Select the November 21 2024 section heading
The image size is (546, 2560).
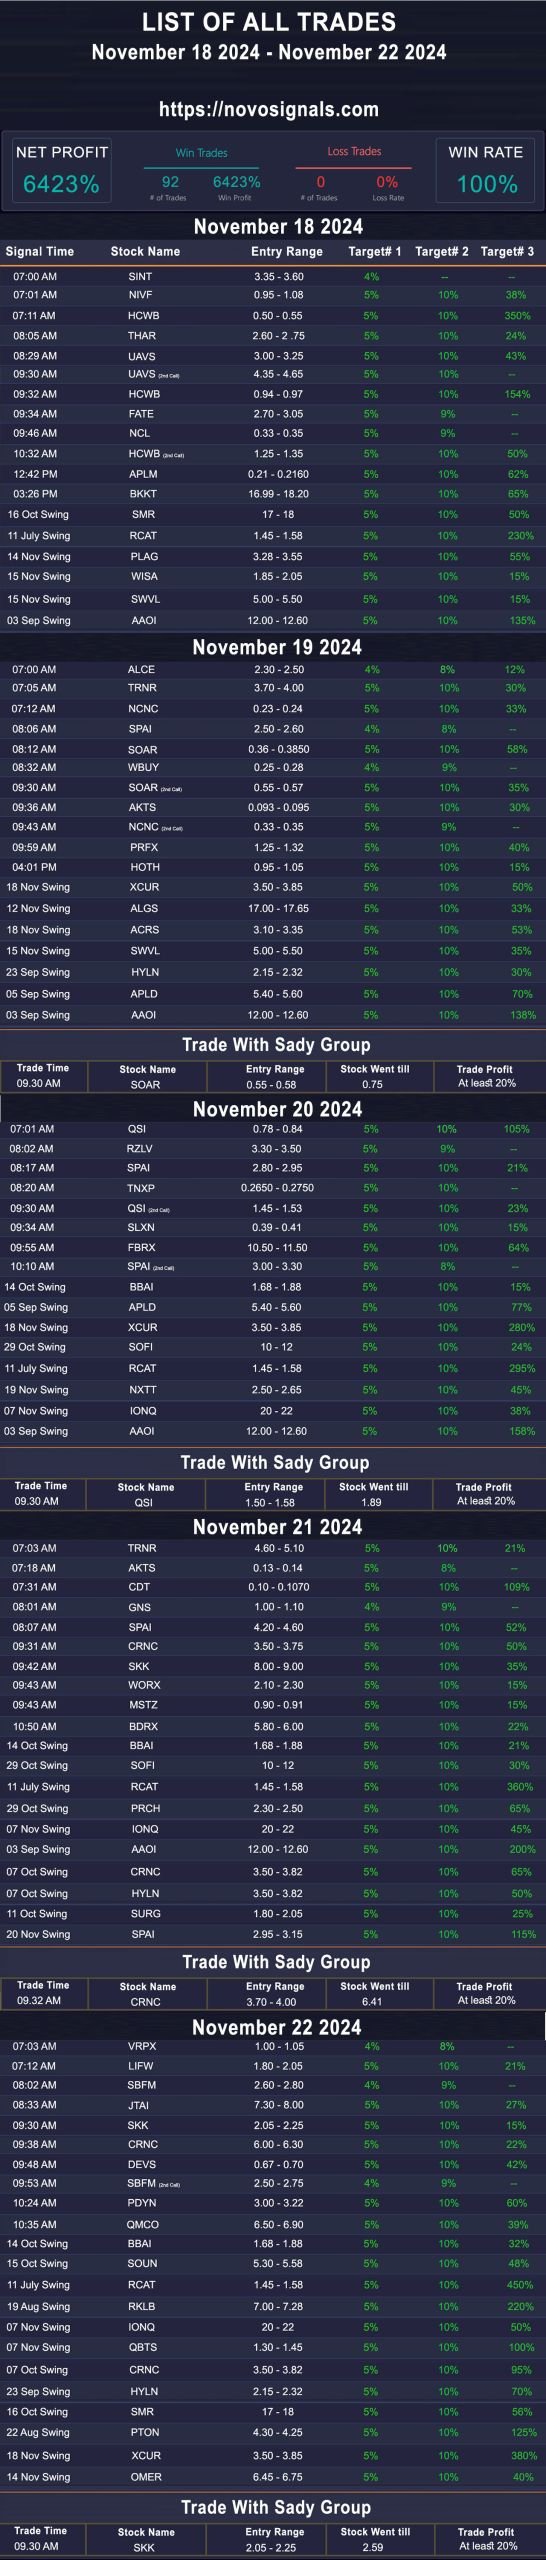[x=277, y=1528]
